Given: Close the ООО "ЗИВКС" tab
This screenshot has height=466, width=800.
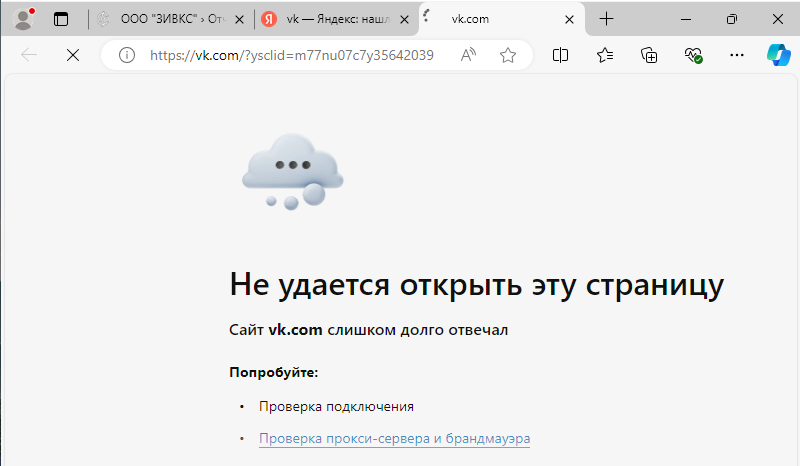Looking at the screenshot, I should (239, 19).
